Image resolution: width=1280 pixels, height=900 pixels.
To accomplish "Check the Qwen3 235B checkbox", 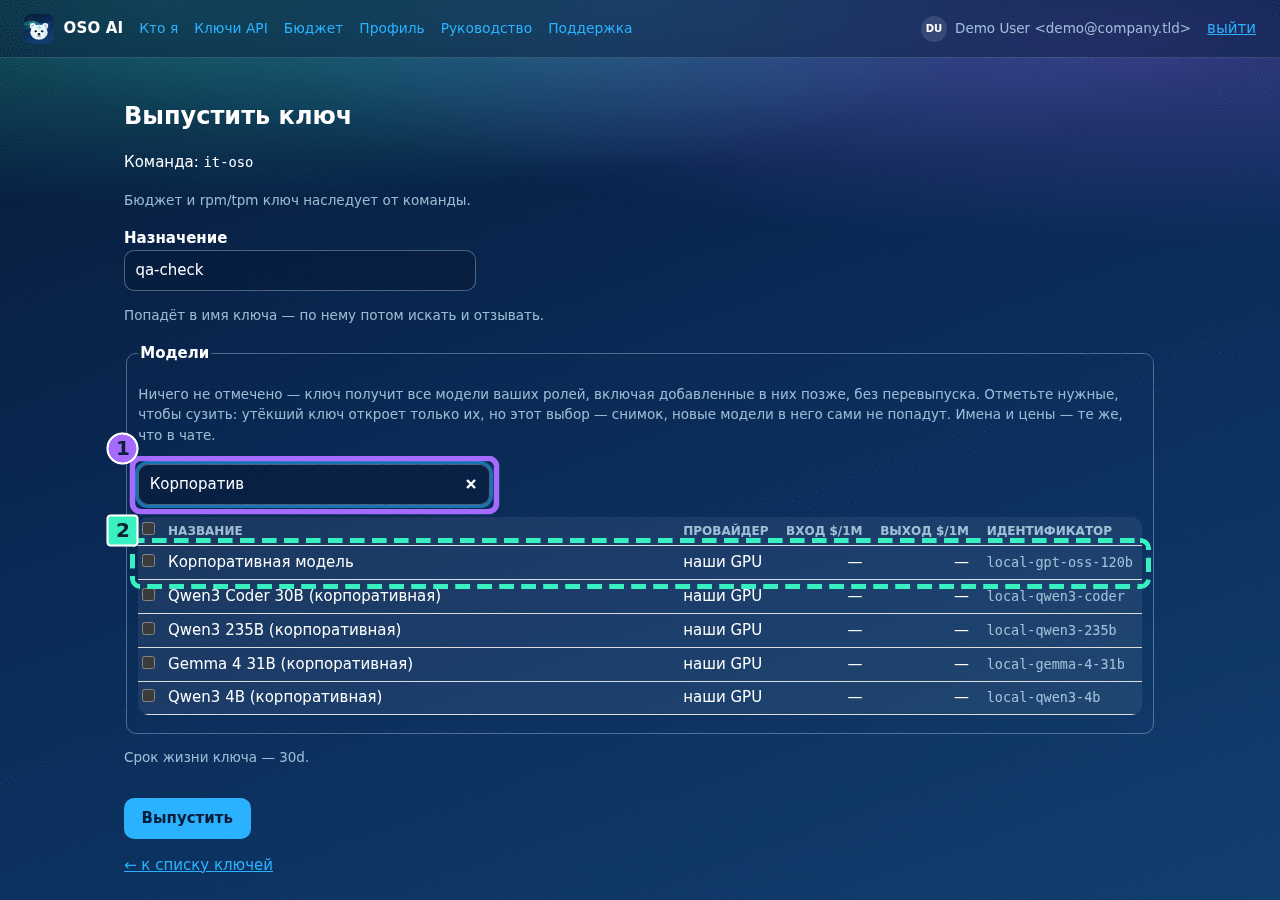I will coord(148,628).
